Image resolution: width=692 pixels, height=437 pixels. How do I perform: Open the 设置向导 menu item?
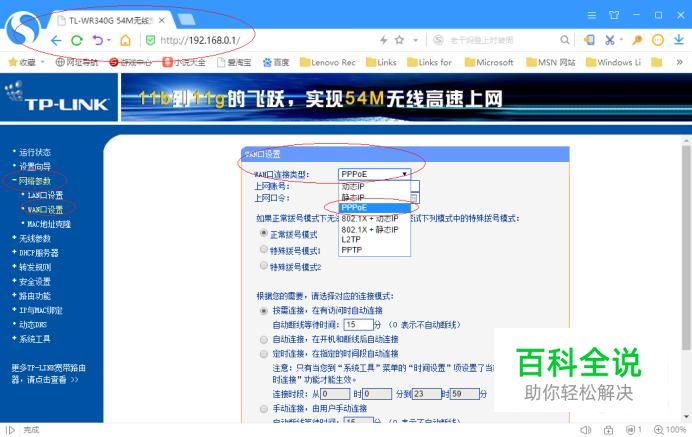(35, 166)
